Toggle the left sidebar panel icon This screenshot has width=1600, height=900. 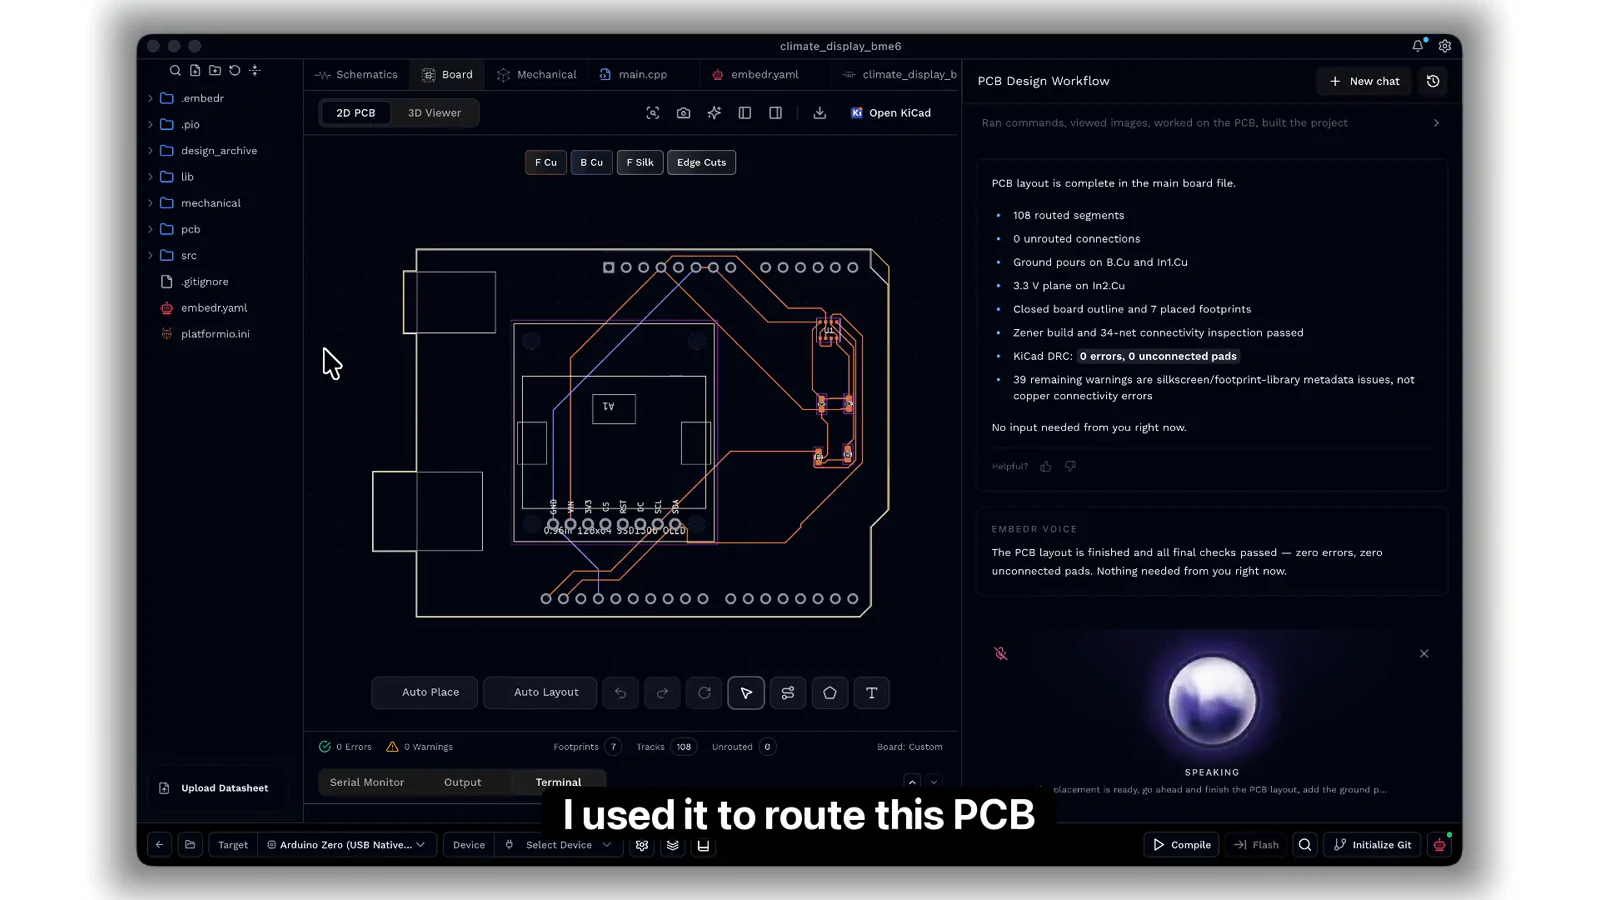pos(745,113)
